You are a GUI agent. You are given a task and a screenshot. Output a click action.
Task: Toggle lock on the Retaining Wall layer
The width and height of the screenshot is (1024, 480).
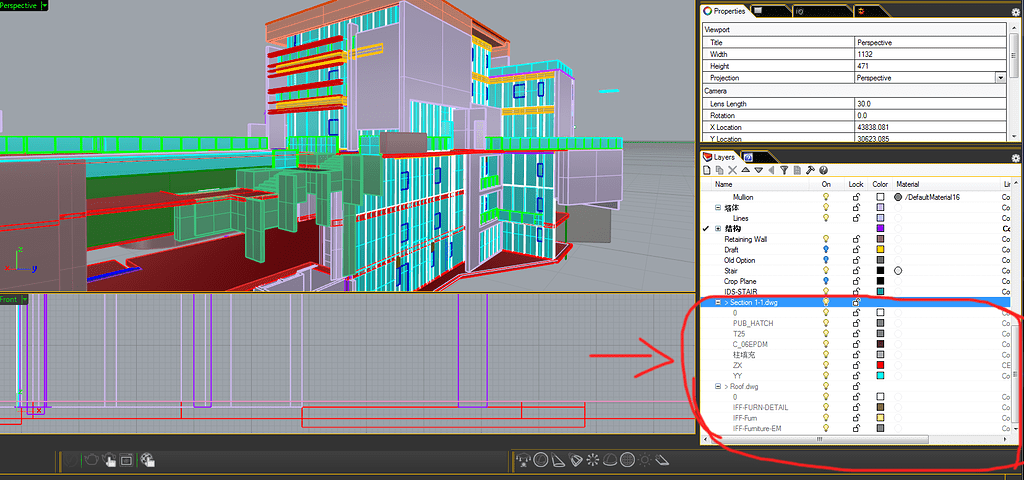856,240
